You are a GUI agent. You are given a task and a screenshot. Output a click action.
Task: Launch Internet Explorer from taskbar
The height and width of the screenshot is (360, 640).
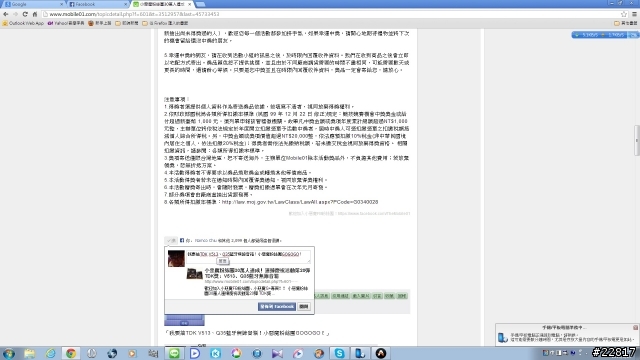click(x=50, y=353)
